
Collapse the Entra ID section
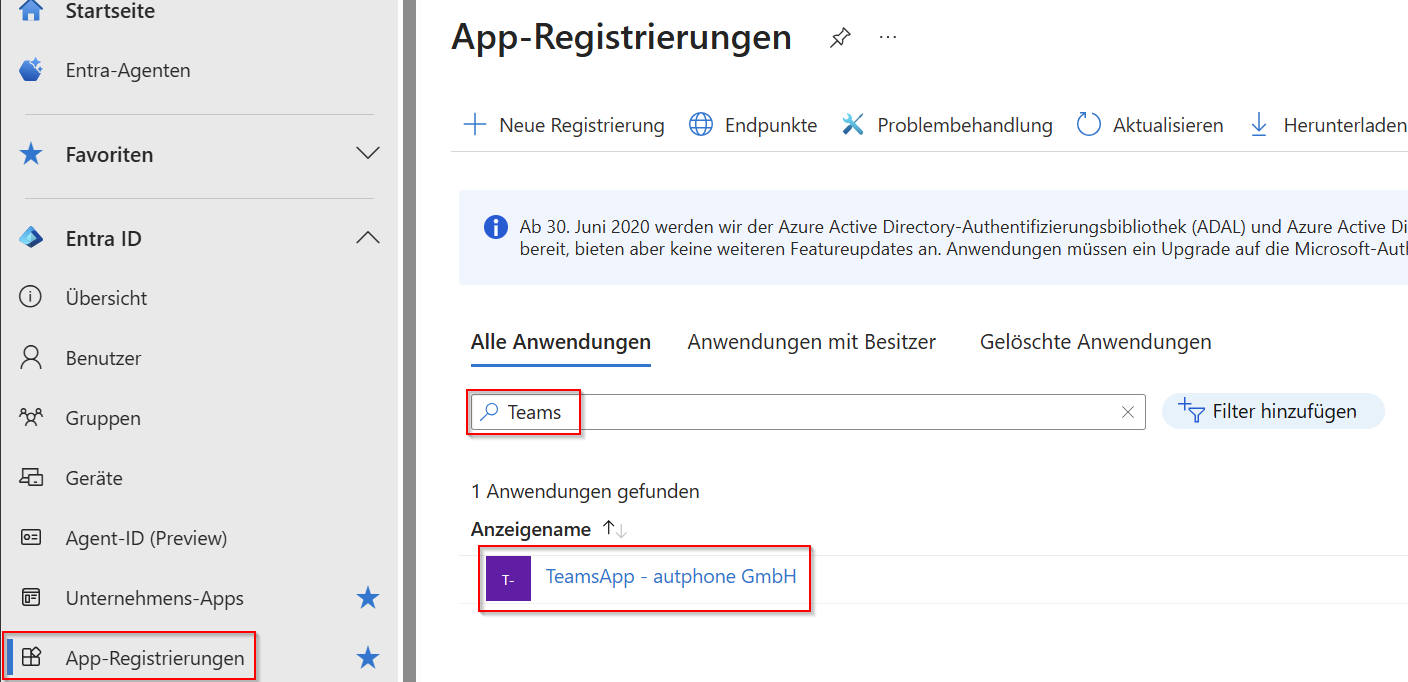[368, 238]
